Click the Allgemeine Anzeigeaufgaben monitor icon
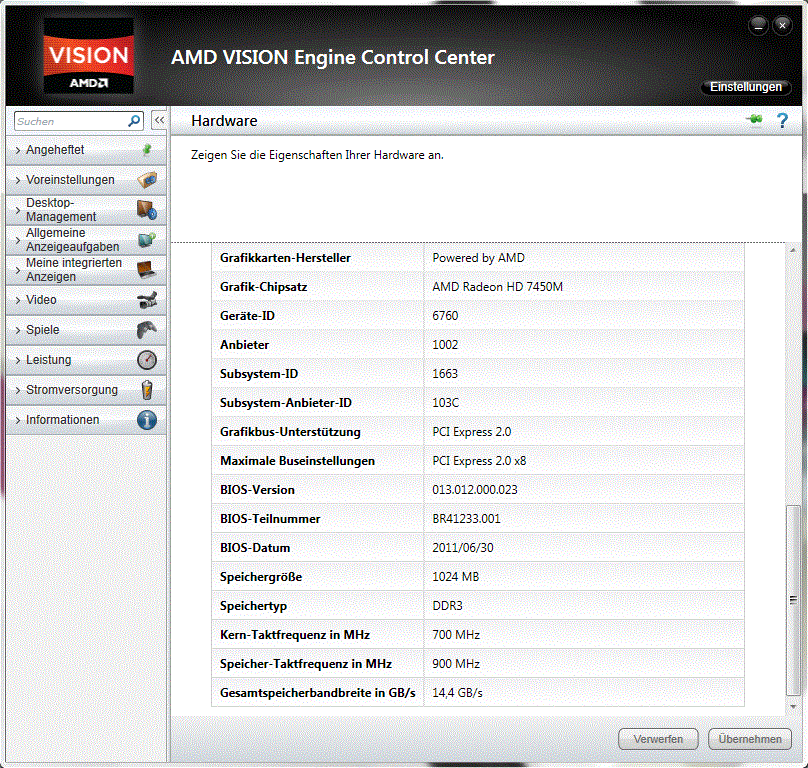 [147, 240]
